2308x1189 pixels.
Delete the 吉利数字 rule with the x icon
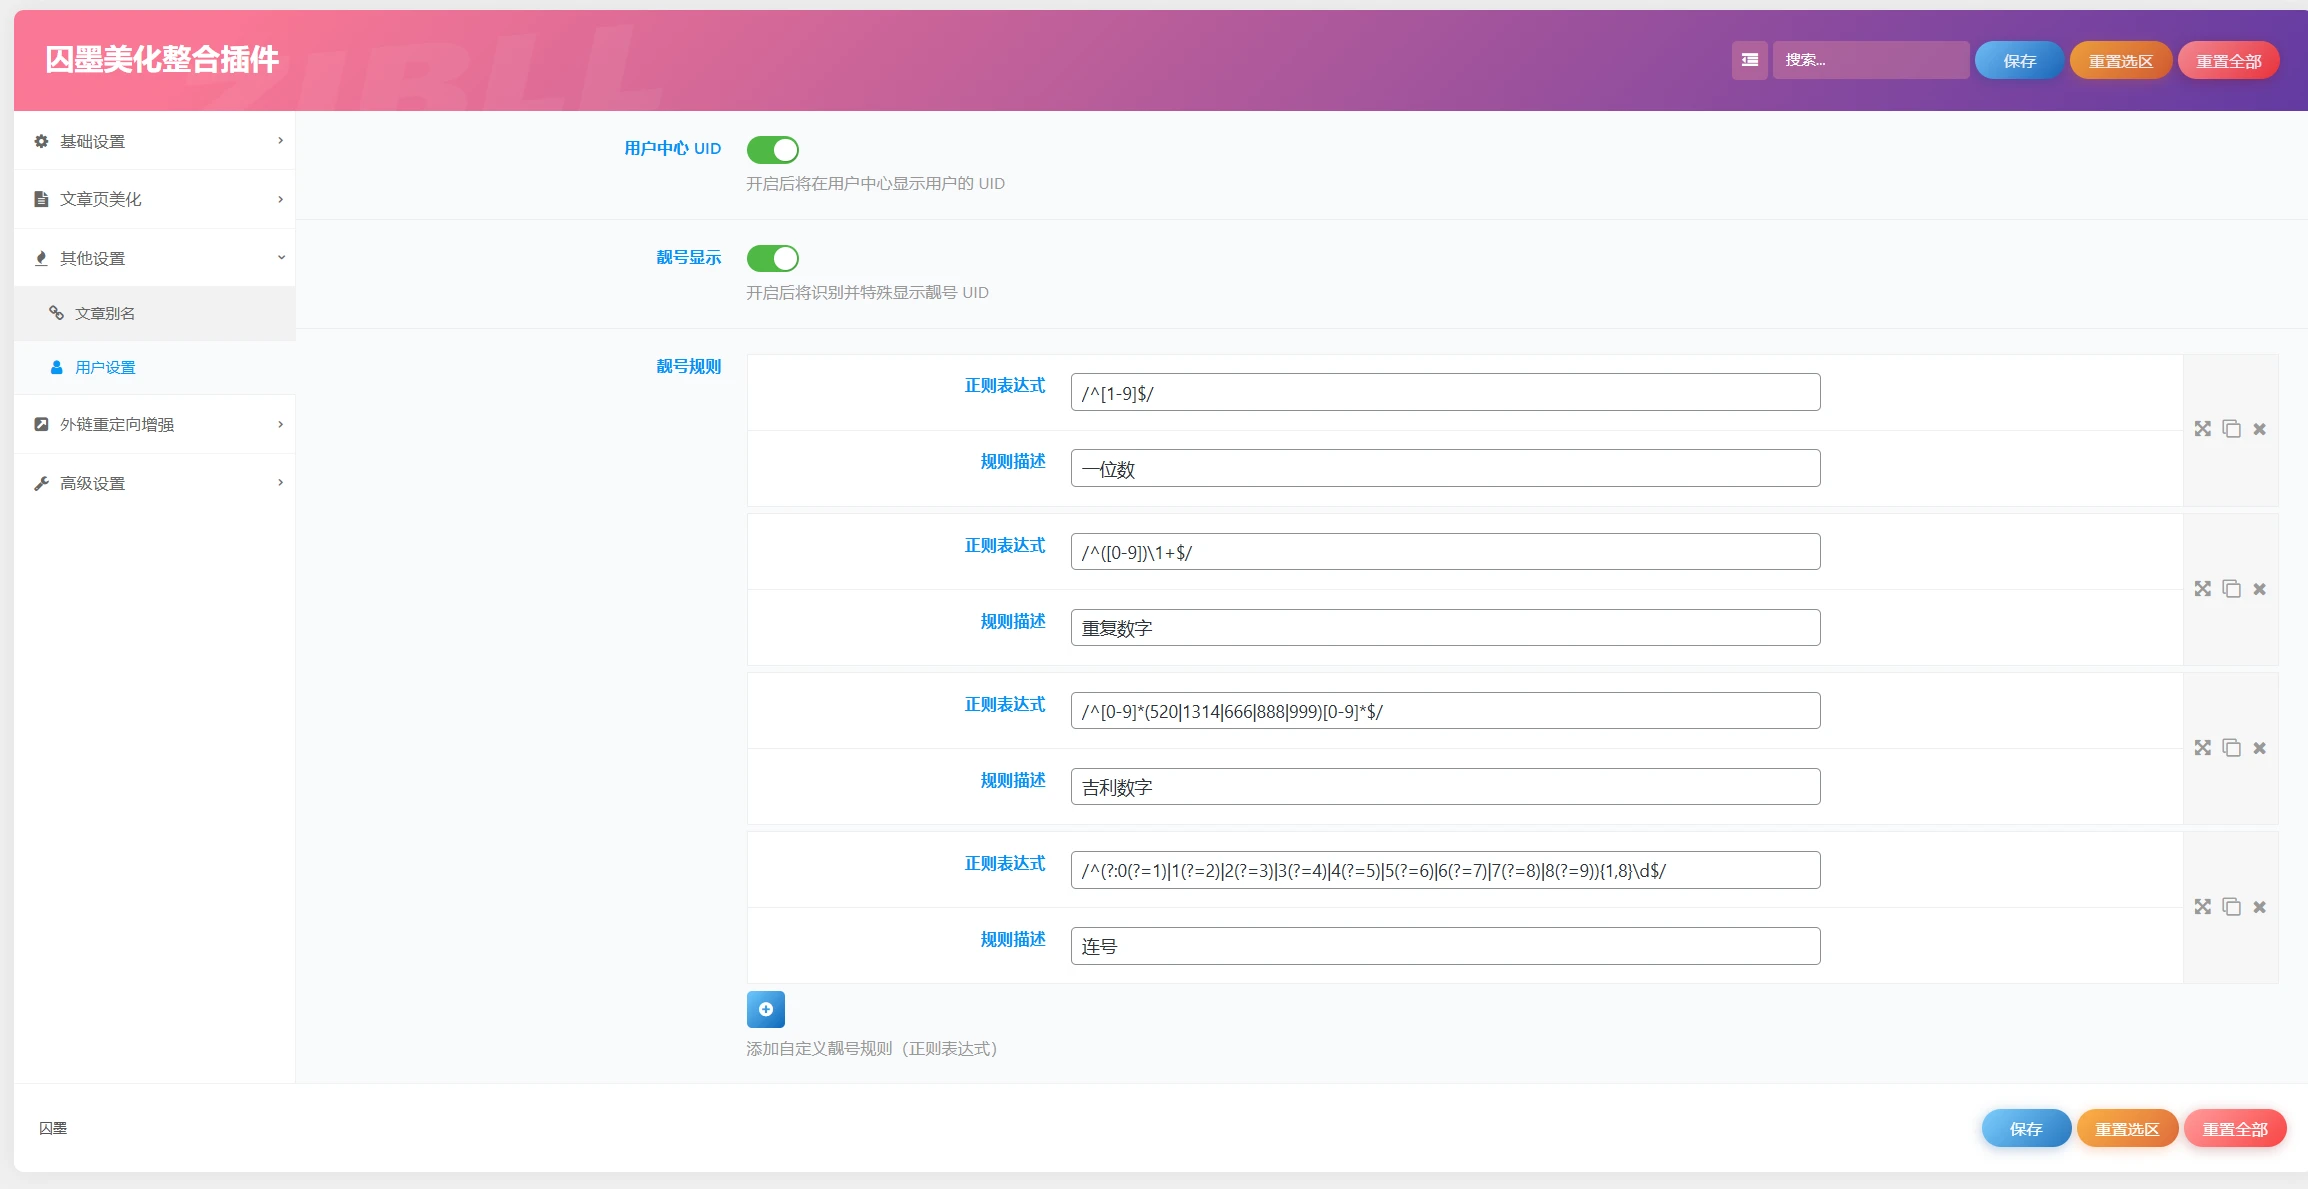point(2259,748)
